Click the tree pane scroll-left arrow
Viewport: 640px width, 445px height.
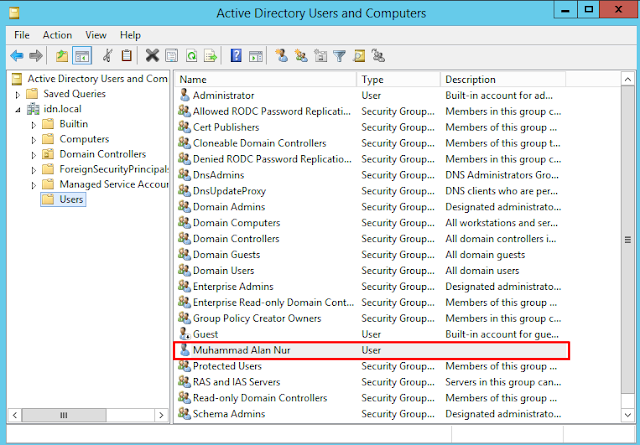[x=15, y=415]
